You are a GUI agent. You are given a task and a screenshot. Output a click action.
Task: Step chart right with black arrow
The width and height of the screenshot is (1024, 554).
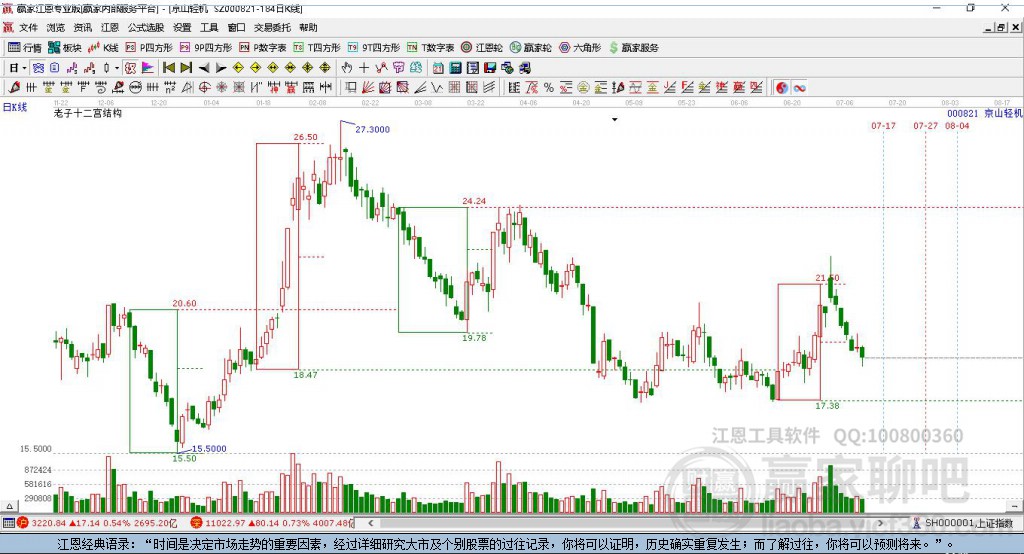(221, 68)
